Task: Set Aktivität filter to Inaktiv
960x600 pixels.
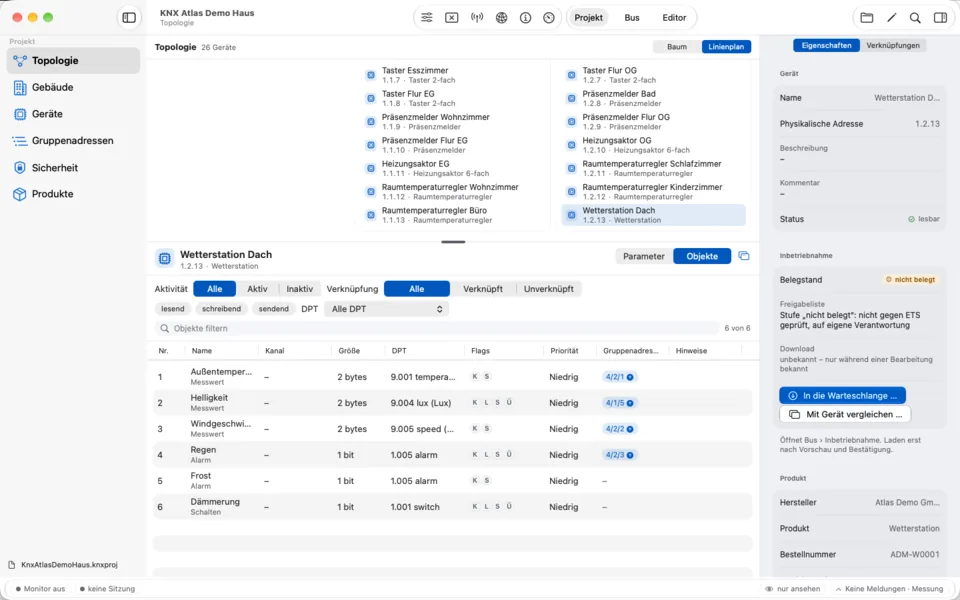Action: pyautogui.click(x=299, y=289)
